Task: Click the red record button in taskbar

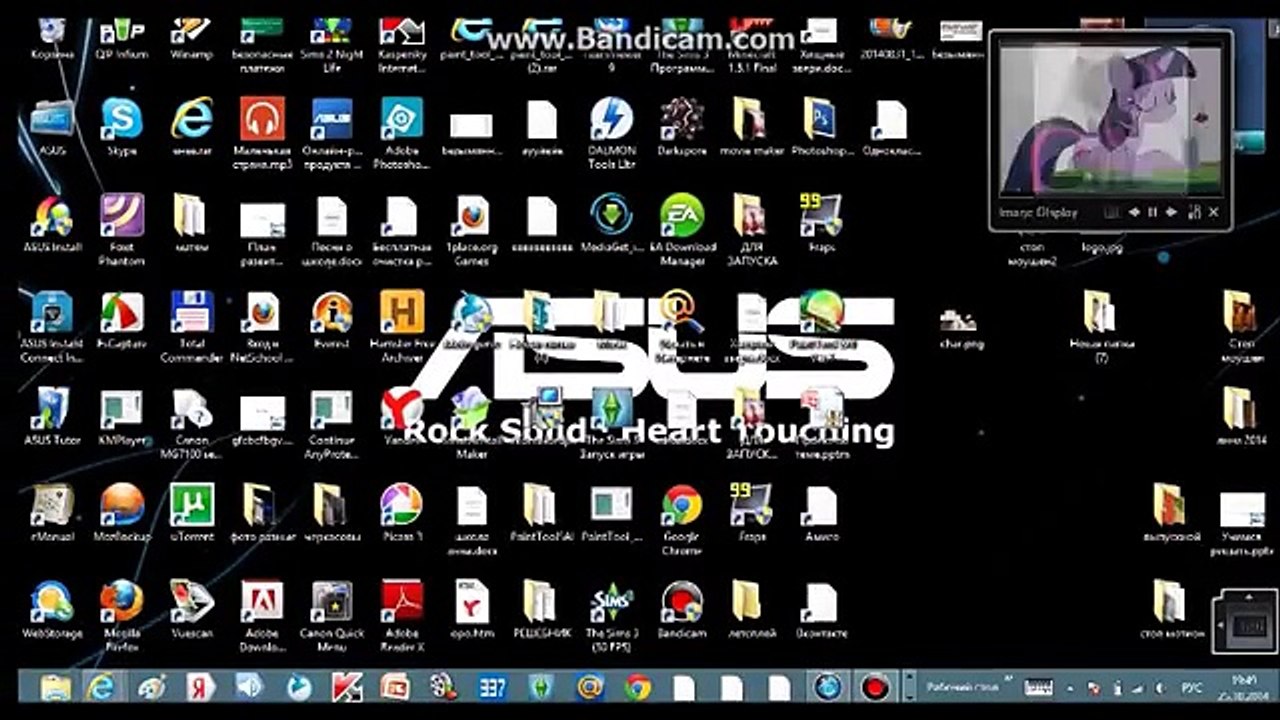Action: (876, 687)
